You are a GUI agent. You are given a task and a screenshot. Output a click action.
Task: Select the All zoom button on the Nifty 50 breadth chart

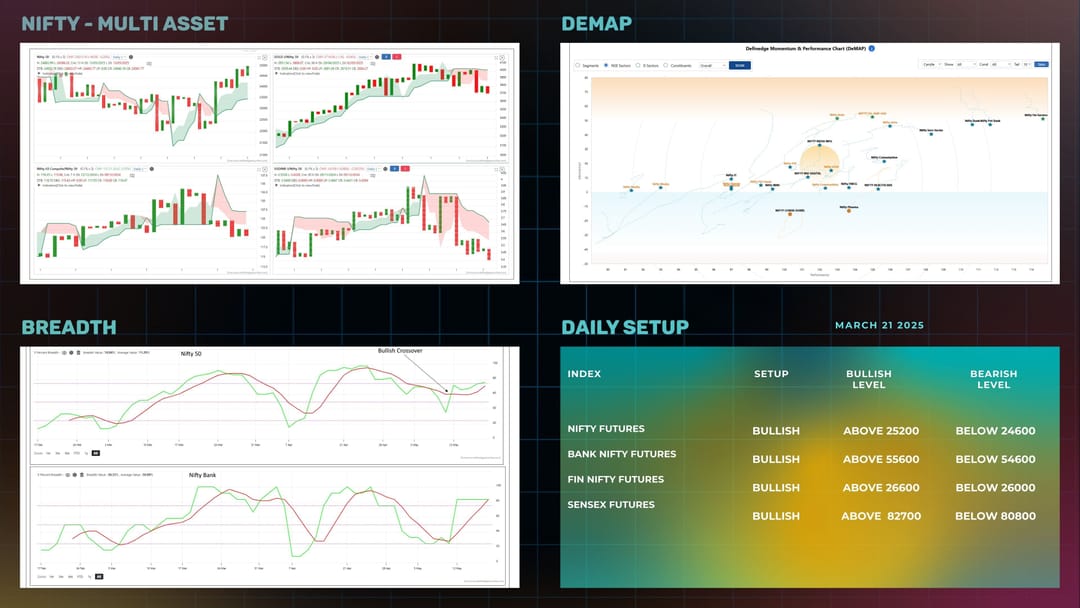point(96,453)
